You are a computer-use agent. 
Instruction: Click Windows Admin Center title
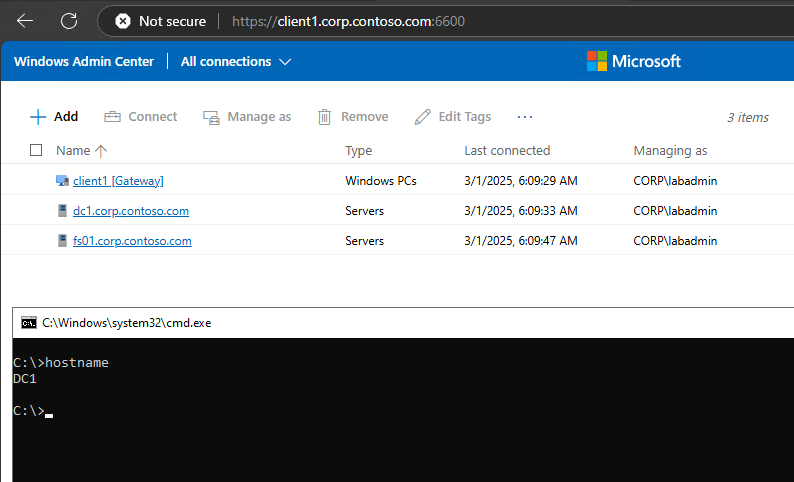point(84,62)
